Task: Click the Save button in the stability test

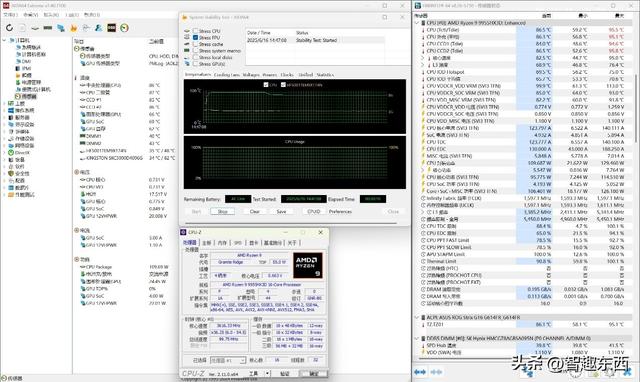Action: (x=281, y=211)
